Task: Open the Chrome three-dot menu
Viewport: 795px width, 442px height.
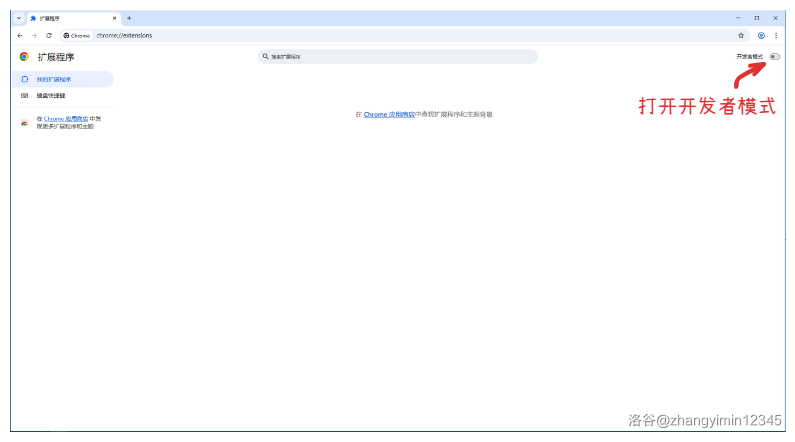Action: 776,35
